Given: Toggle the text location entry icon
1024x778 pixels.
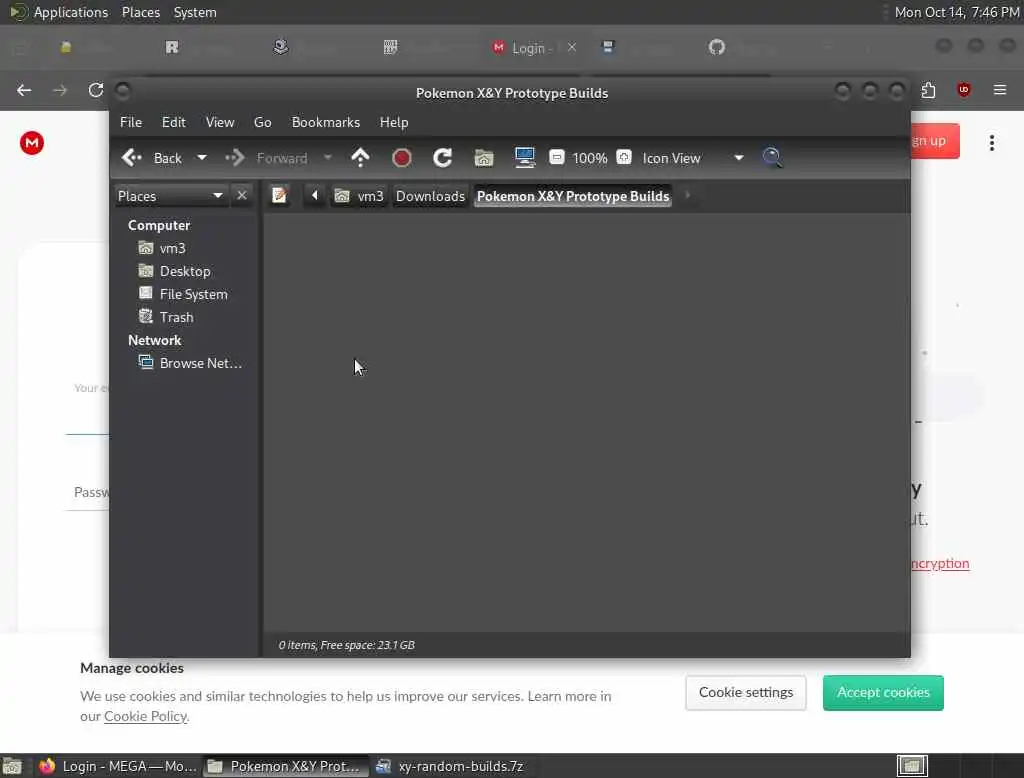Looking at the screenshot, I should [280, 195].
